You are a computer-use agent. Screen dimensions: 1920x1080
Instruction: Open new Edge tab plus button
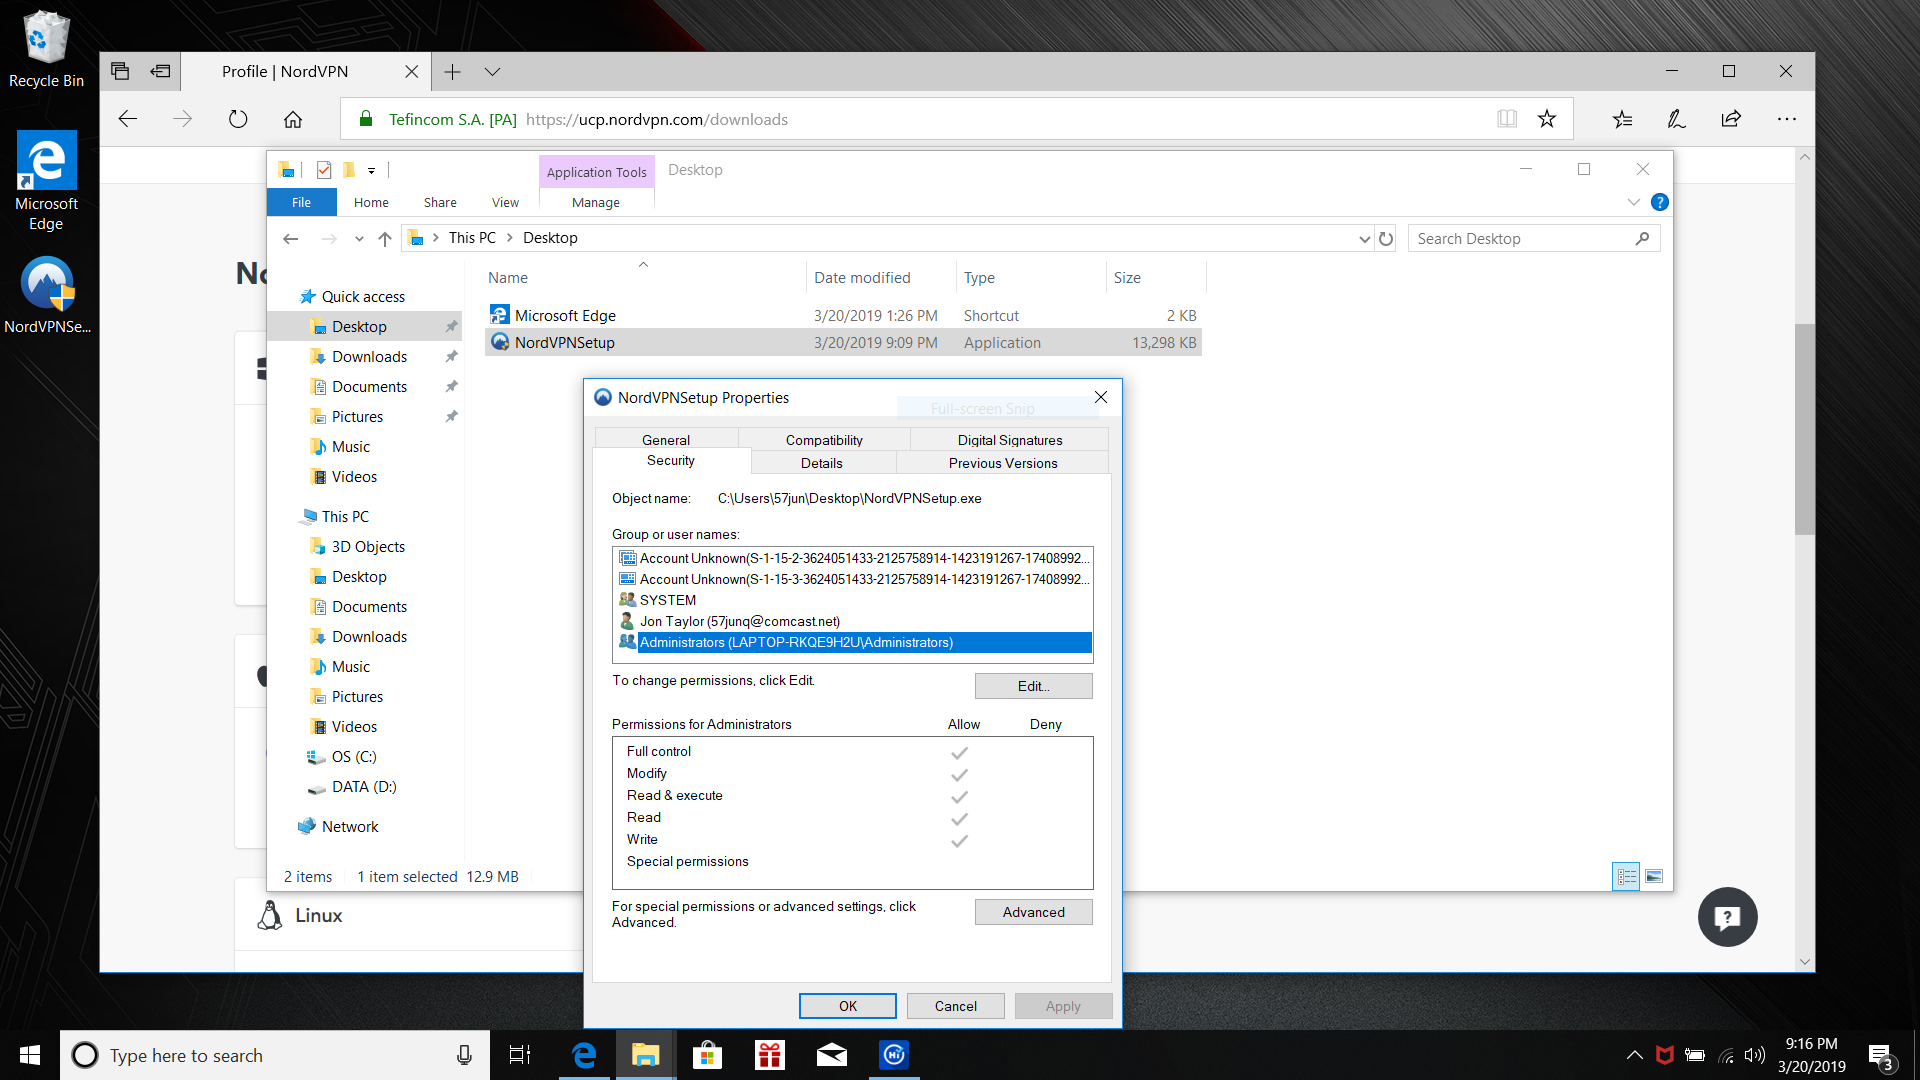(x=453, y=72)
